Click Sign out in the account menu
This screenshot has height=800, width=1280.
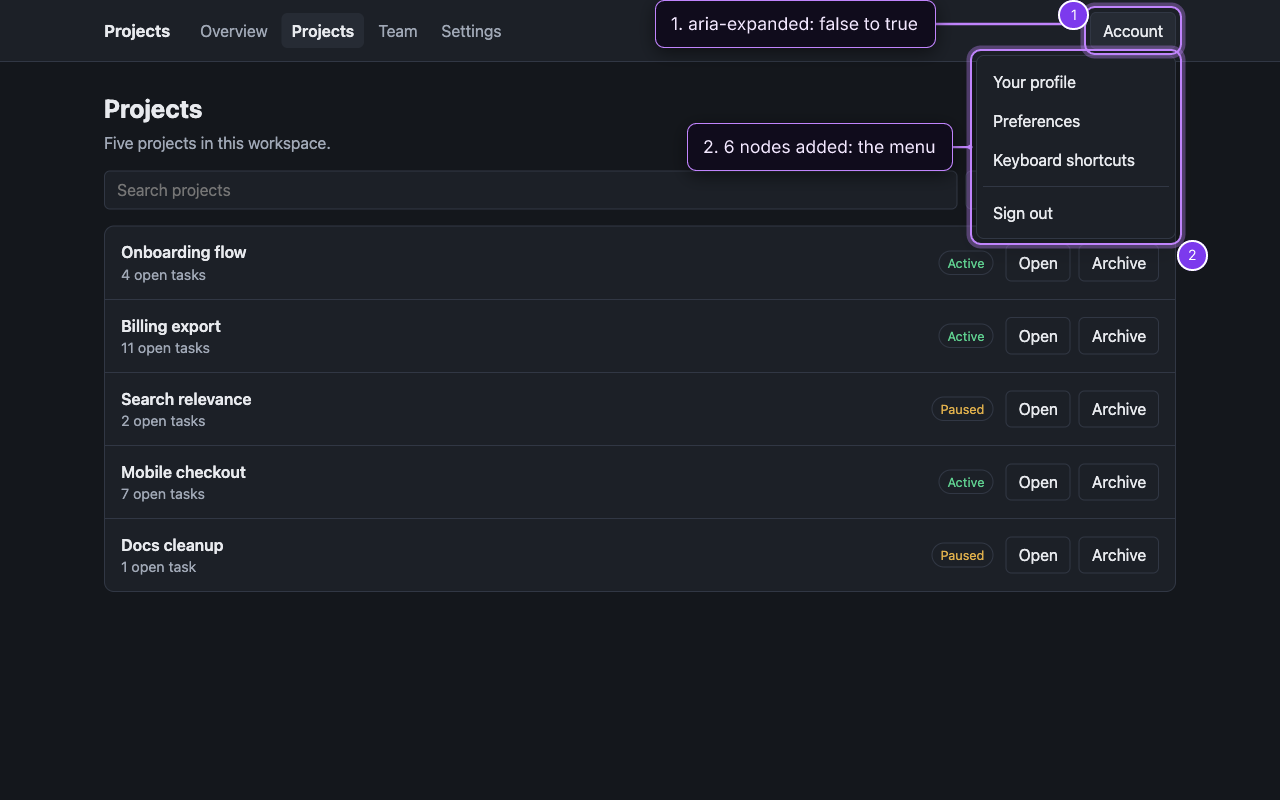click(x=1076, y=213)
